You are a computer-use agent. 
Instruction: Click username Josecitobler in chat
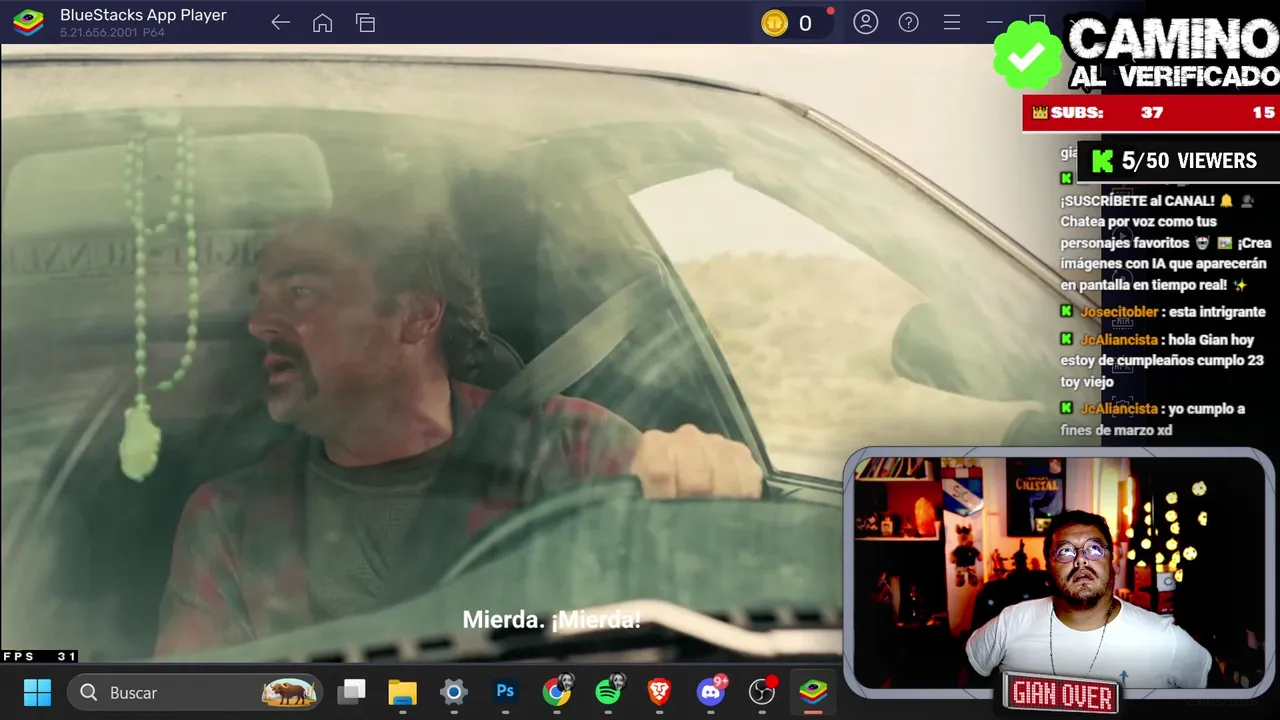click(x=1119, y=312)
